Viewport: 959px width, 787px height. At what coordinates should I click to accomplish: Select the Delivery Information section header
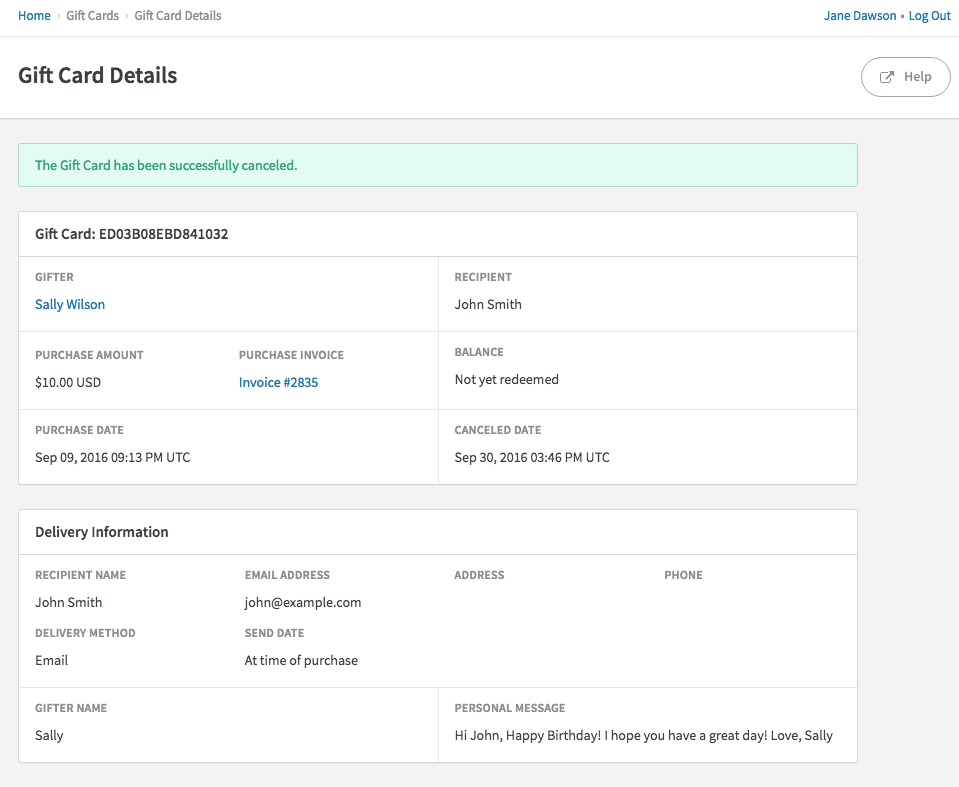[x=102, y=532]
